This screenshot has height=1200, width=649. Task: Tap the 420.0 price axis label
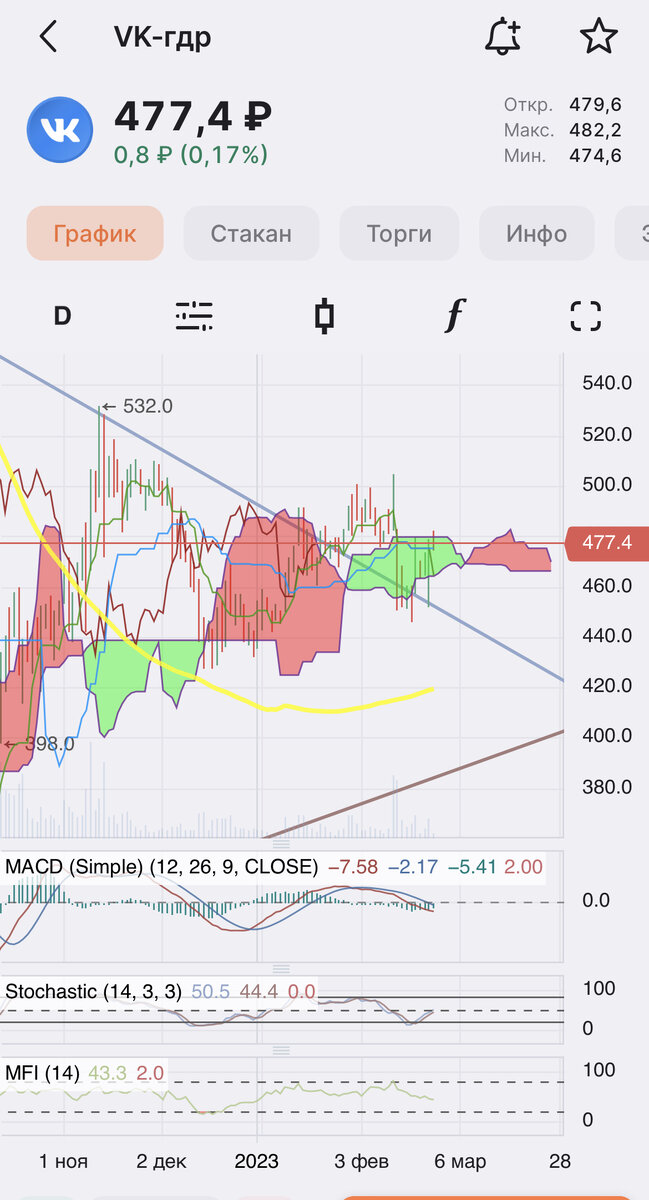607,685
